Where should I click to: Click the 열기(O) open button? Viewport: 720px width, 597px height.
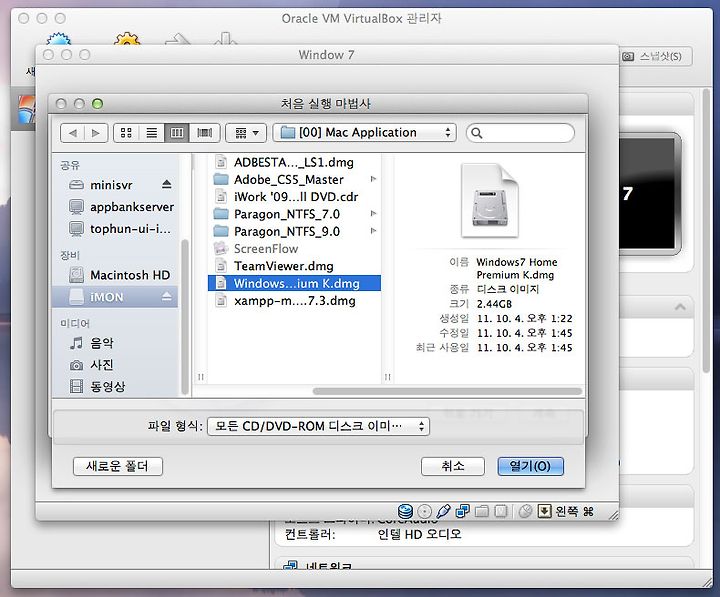[x=530, y=466]
